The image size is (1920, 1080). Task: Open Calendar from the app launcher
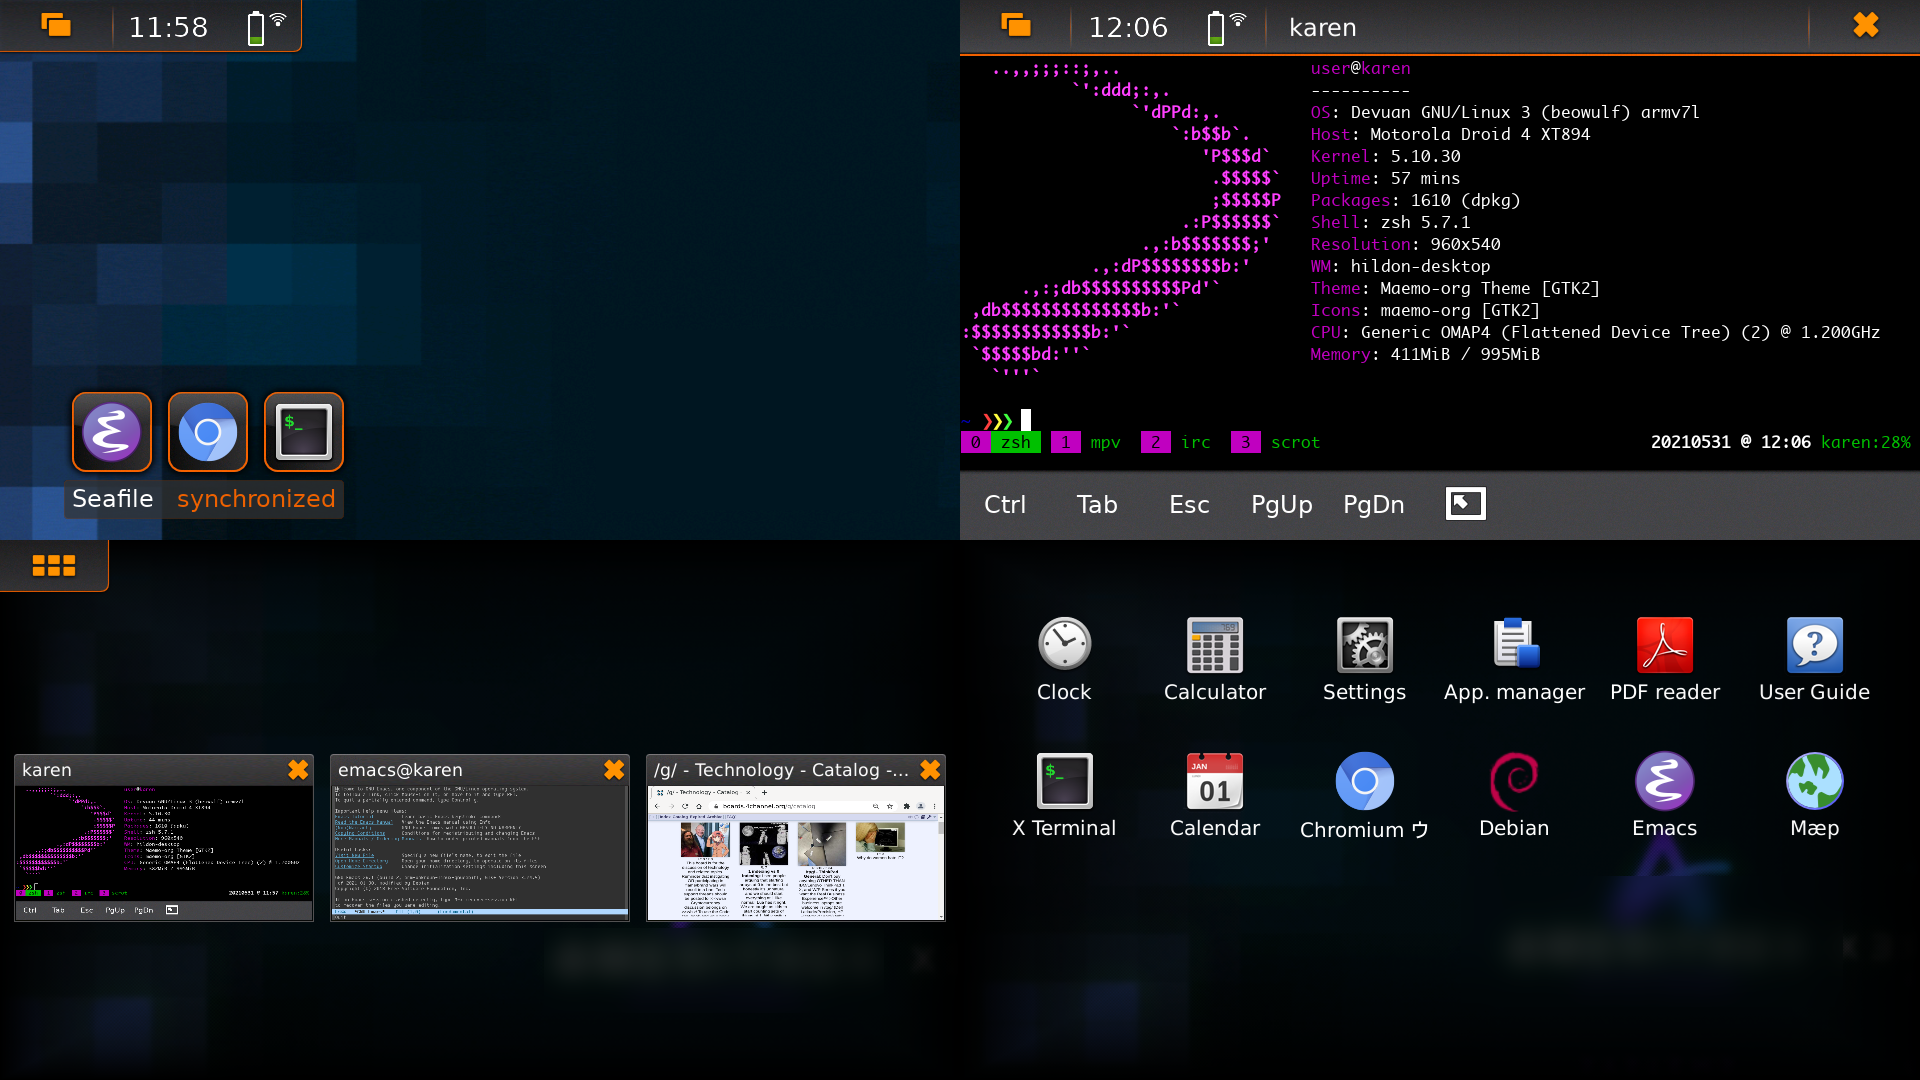coord(1215,796)
